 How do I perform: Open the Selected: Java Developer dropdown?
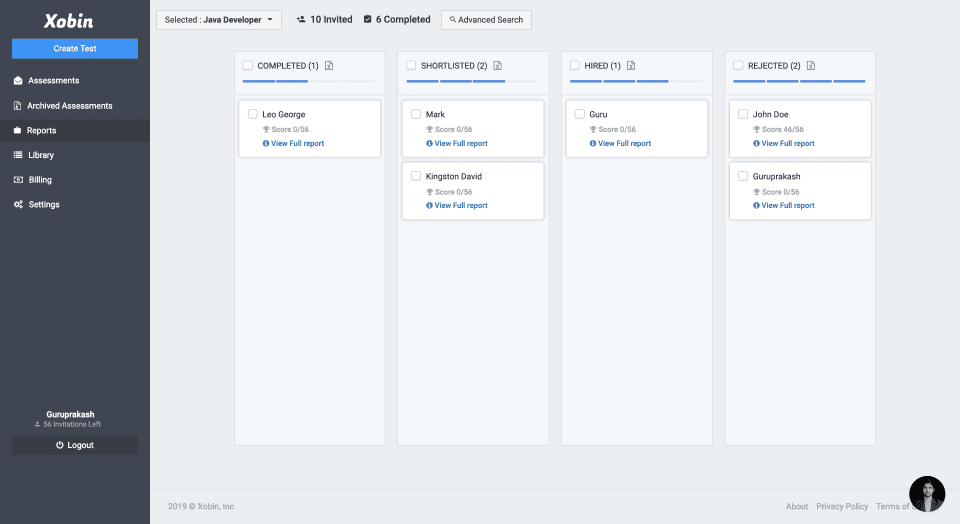219,20
